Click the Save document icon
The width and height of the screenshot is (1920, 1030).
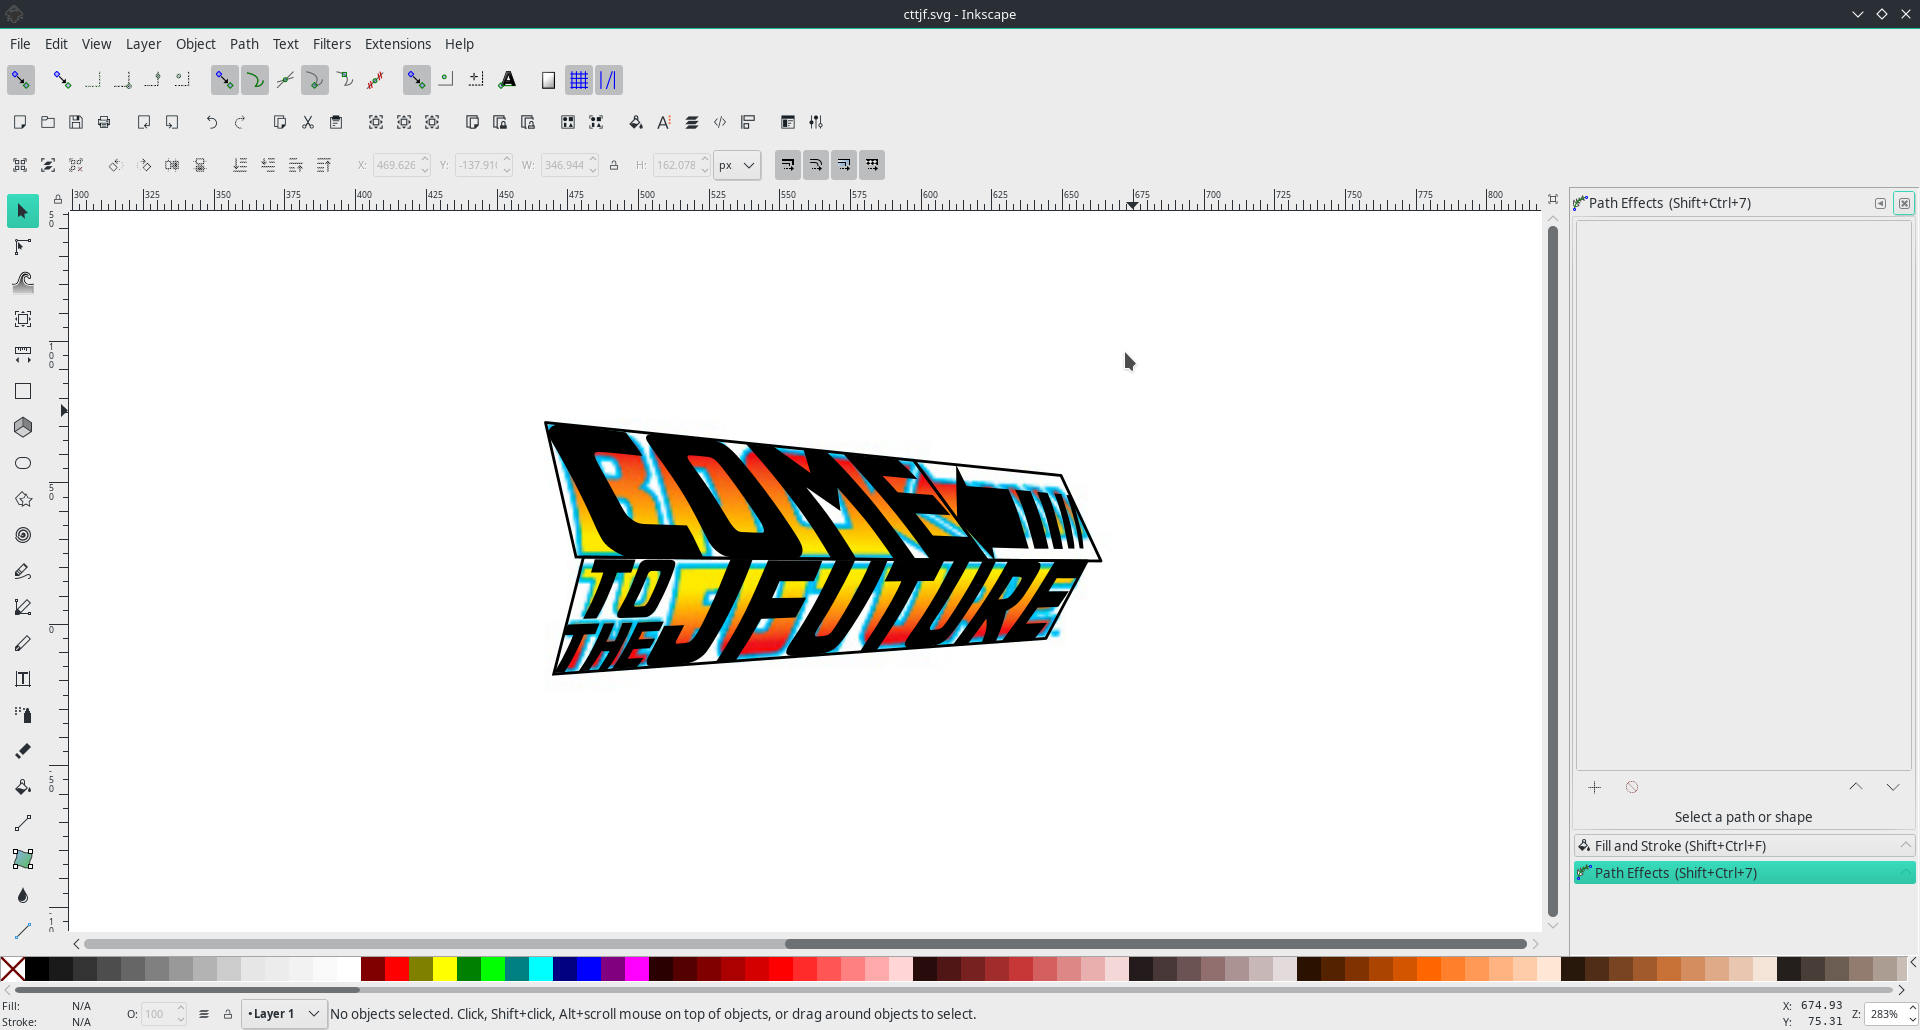pos(76,122)
